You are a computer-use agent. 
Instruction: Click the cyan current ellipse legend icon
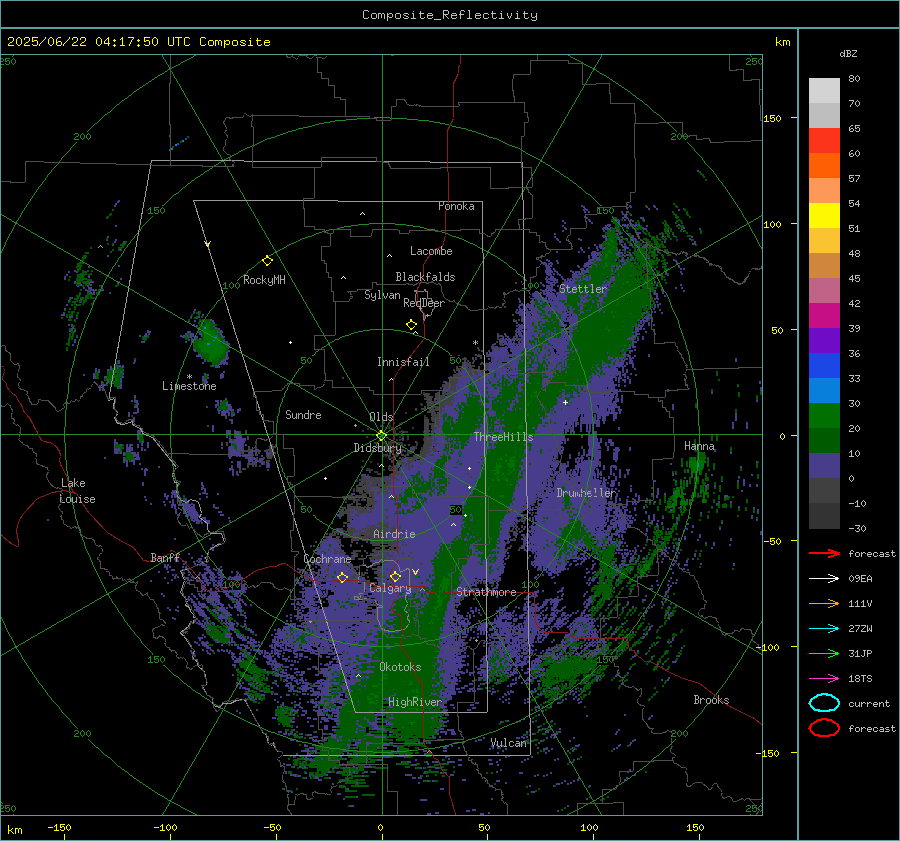824,703
